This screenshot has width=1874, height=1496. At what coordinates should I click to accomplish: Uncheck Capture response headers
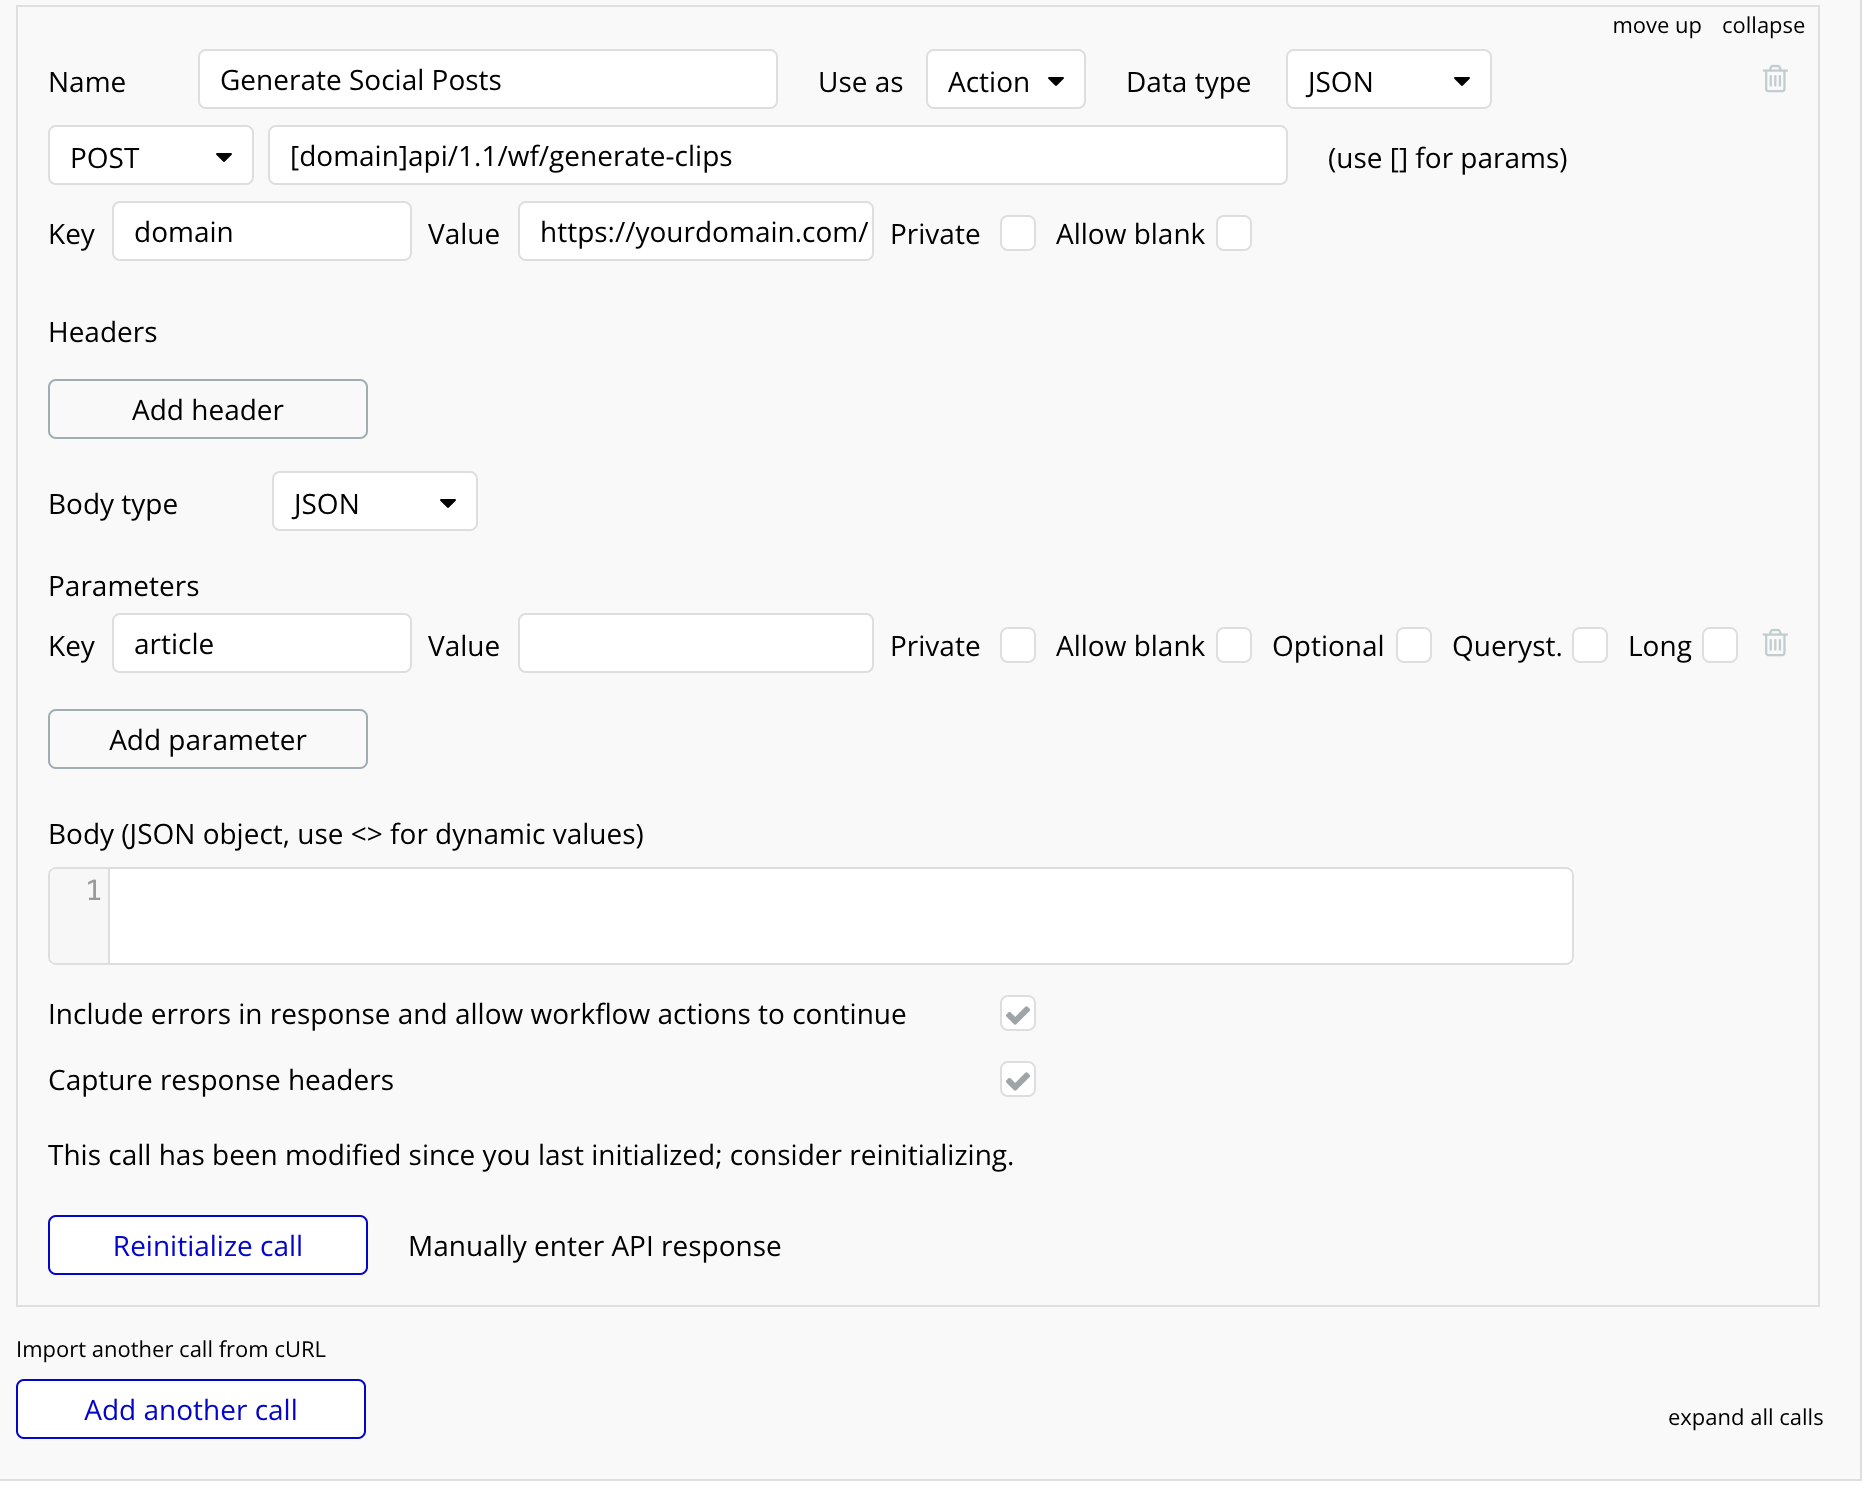(1017, 1080)
